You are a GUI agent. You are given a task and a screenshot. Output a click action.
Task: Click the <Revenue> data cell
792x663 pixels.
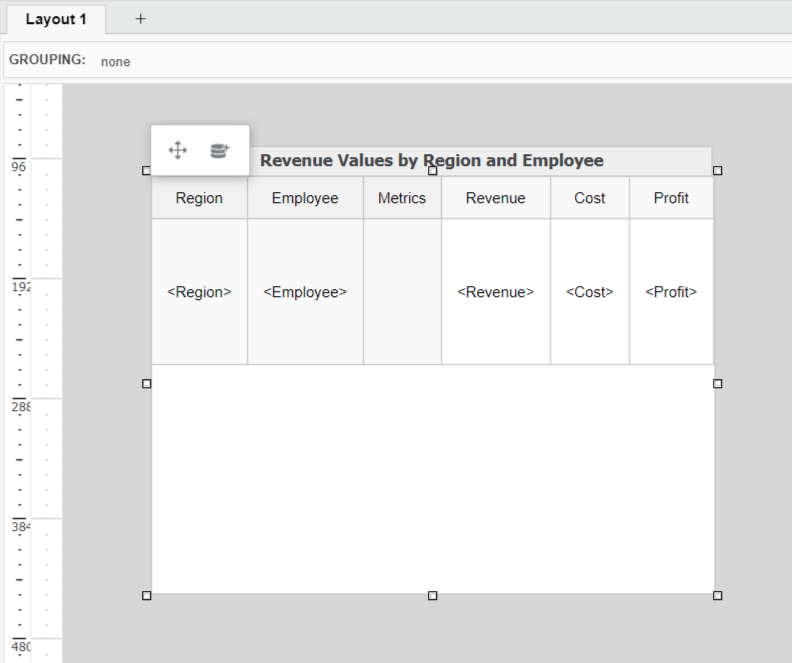point(495,292)
